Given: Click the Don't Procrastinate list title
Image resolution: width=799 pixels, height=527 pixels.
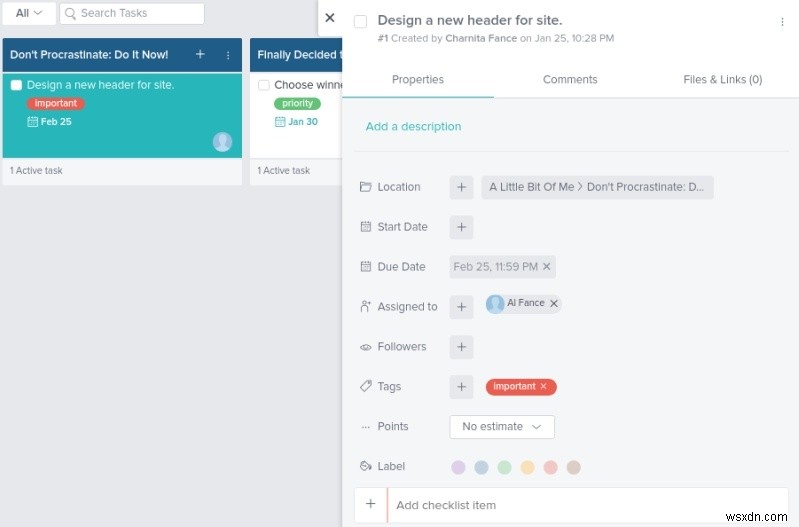Looking at the screenshot, I should 89,55.
